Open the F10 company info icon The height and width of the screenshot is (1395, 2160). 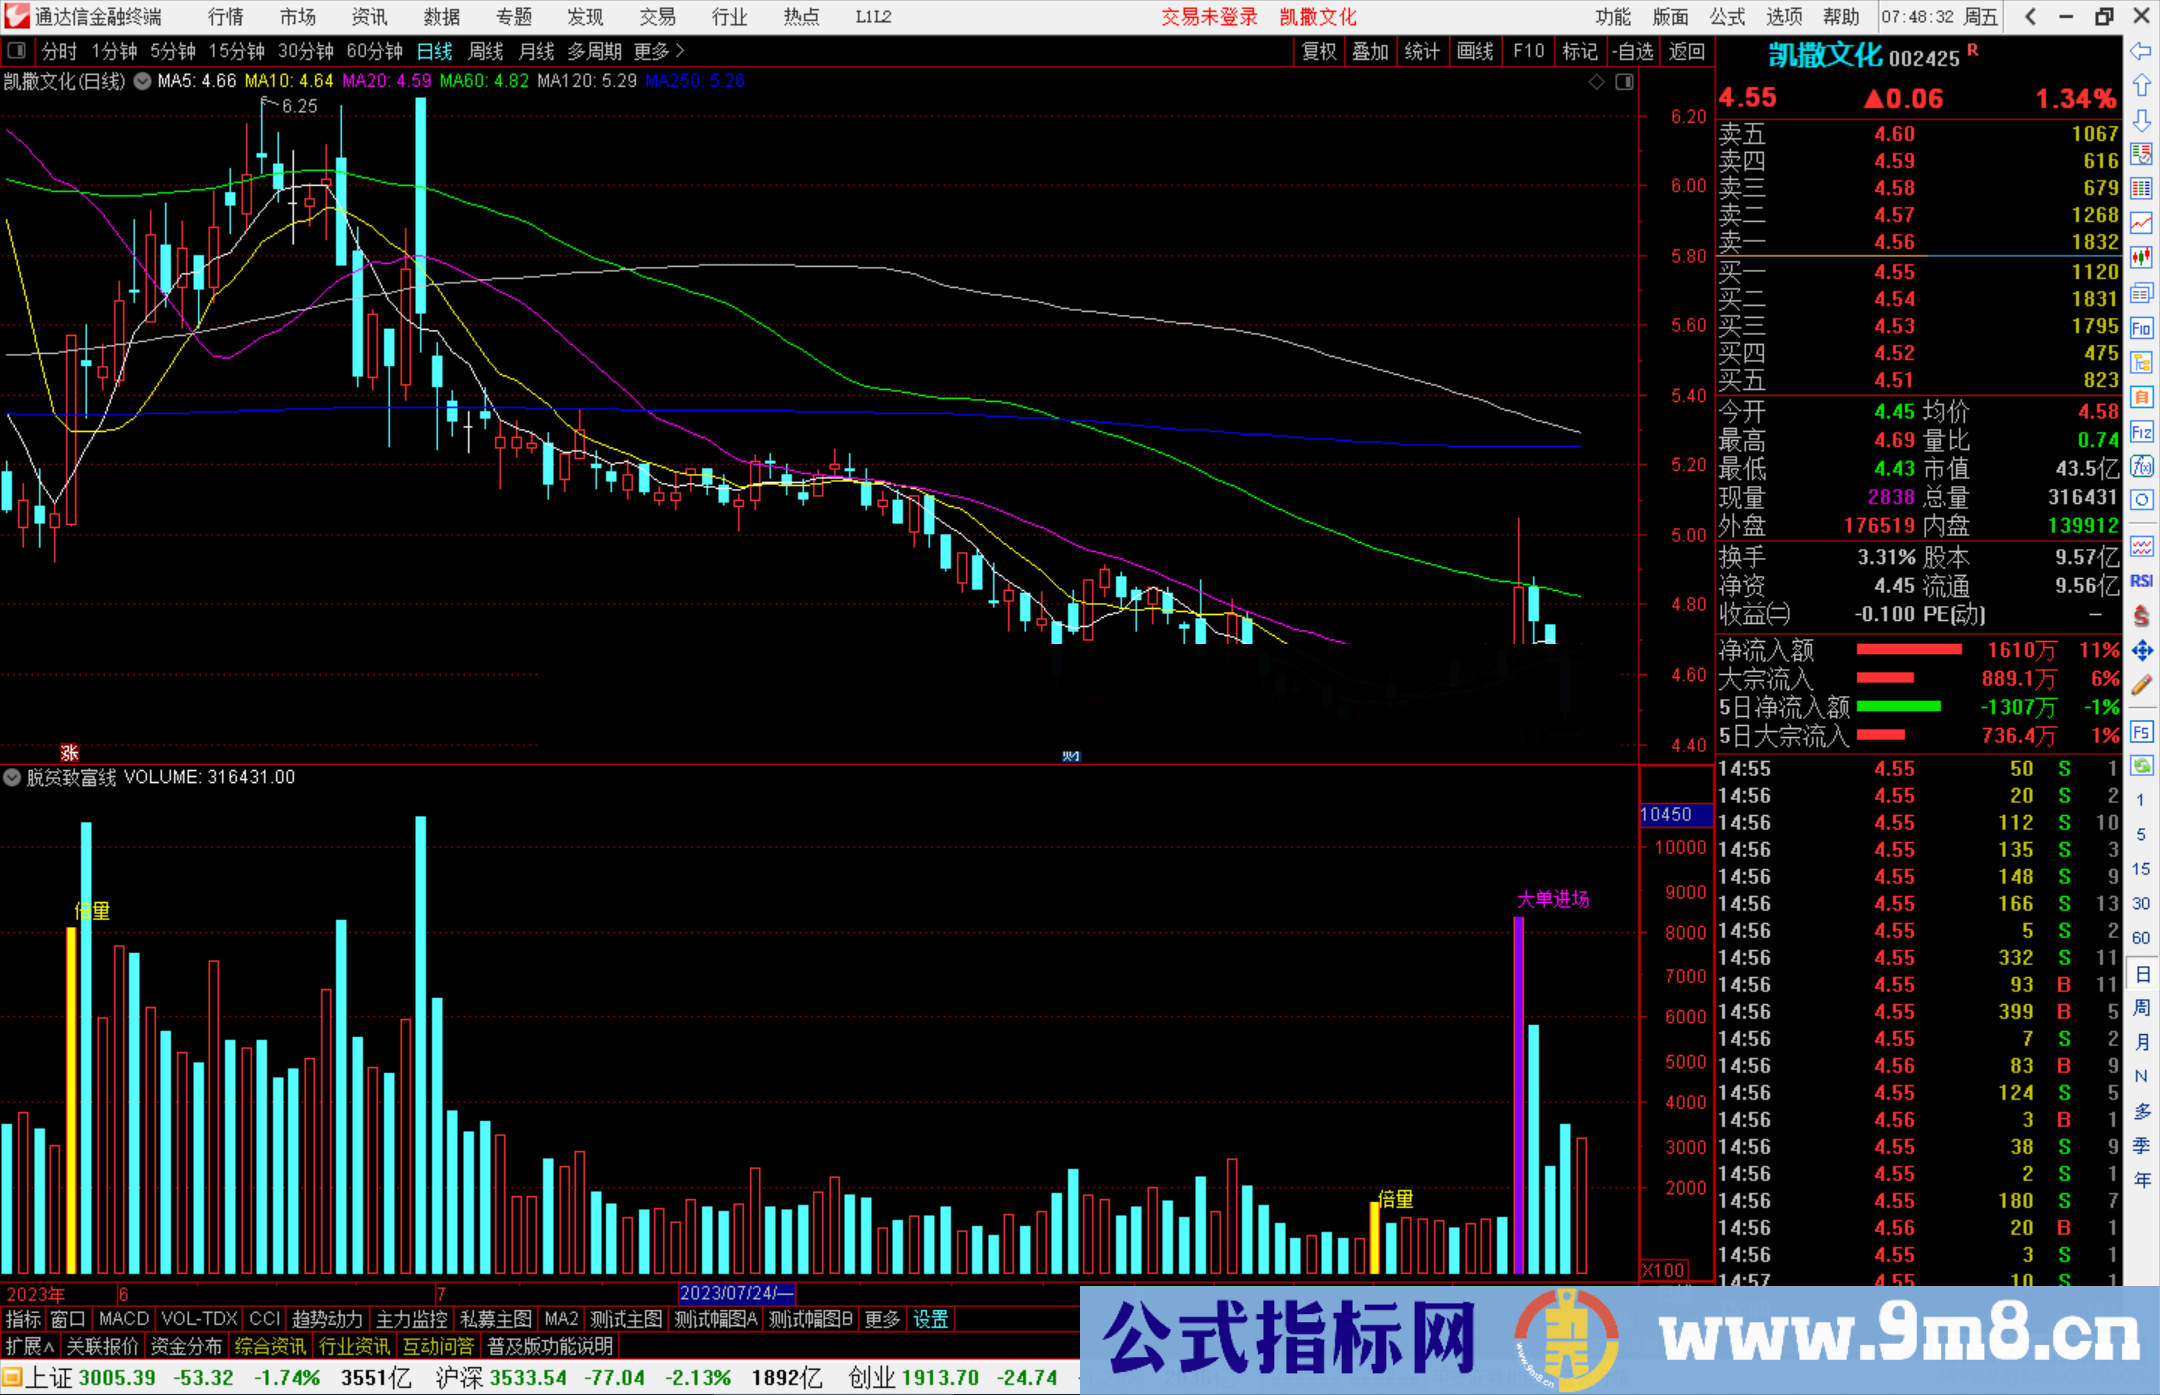(x=2141, y=329)
